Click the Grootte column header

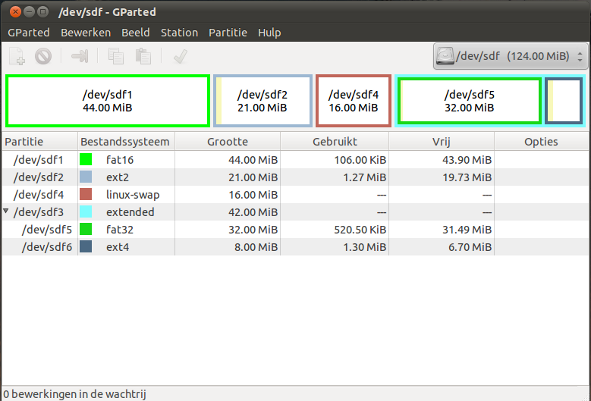pyautogui.click(x=228, y=142)
